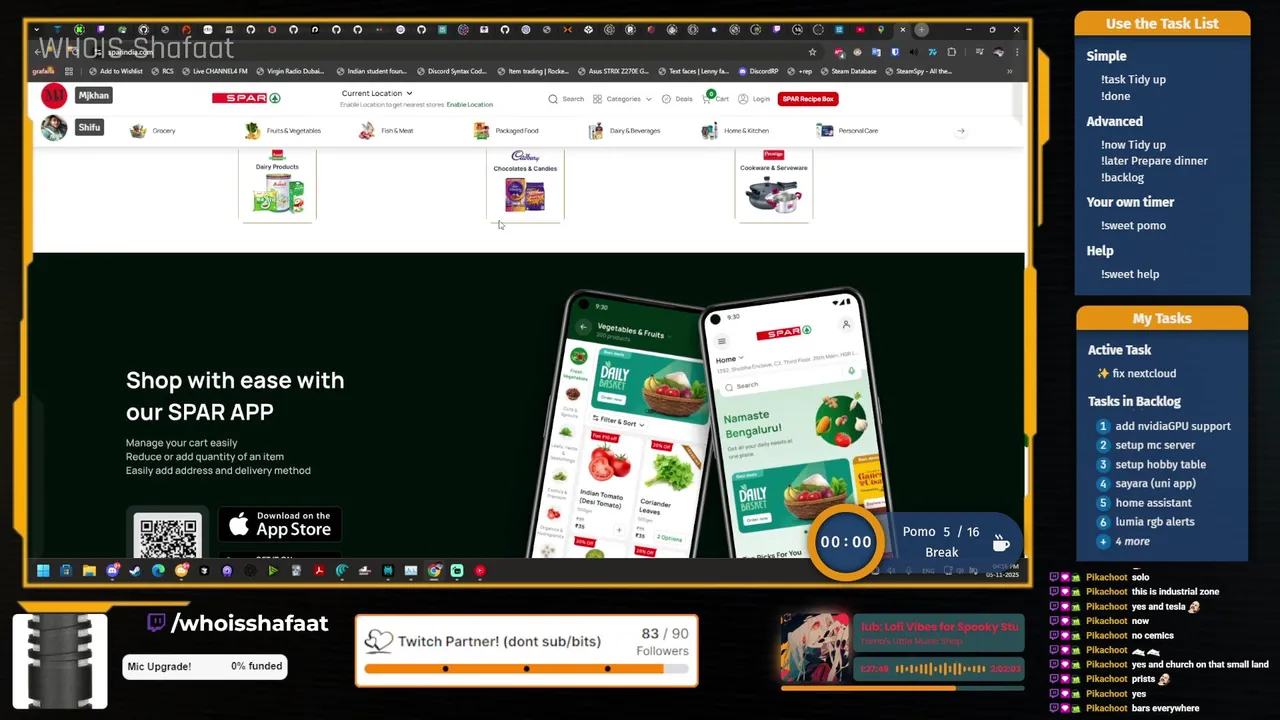Click the Lofi music progress bar

(x=902, y=688)
